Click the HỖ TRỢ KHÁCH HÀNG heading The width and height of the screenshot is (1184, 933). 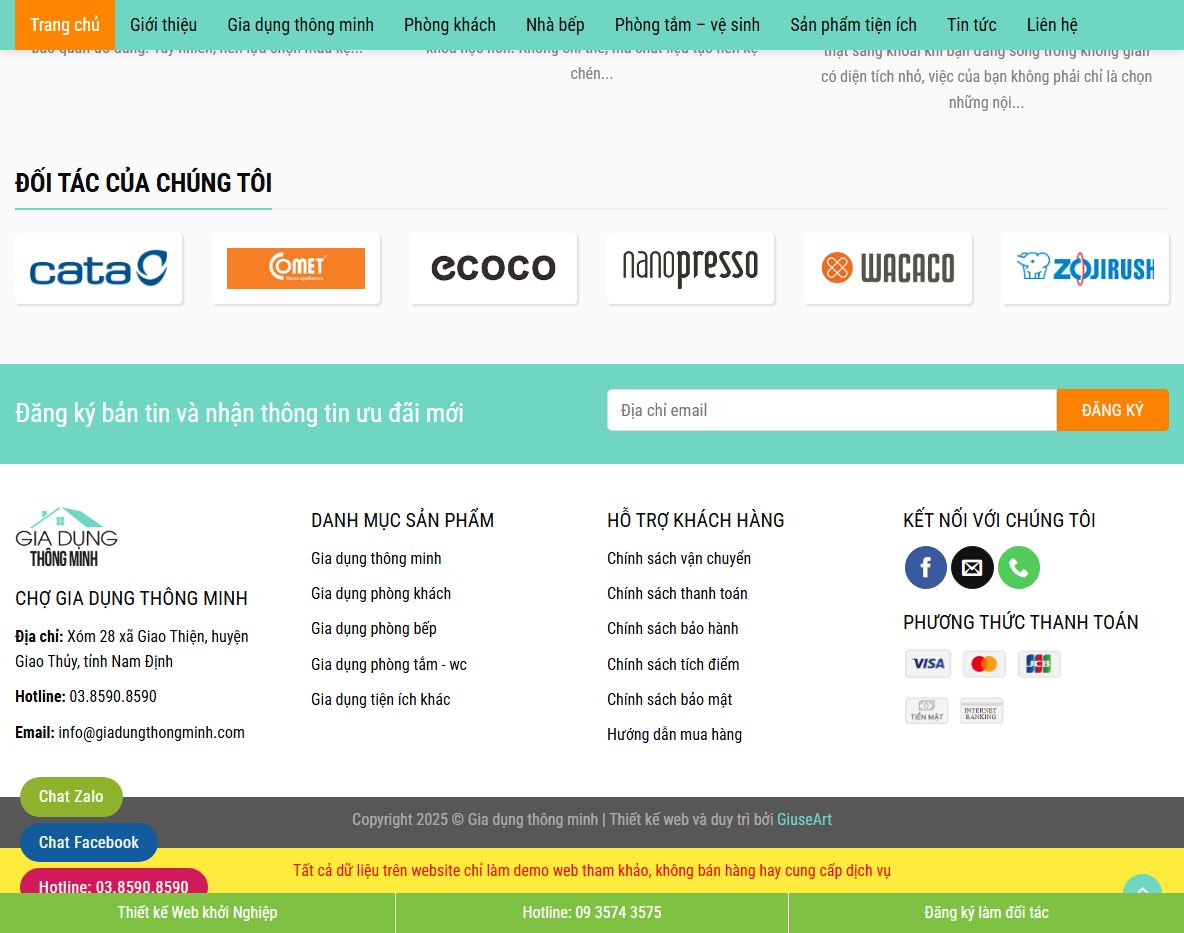coord(695,520)
